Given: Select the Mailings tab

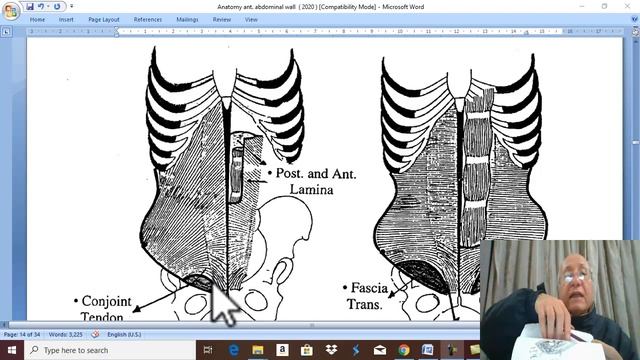Looking at the screenshot, I should coord(187,19).
